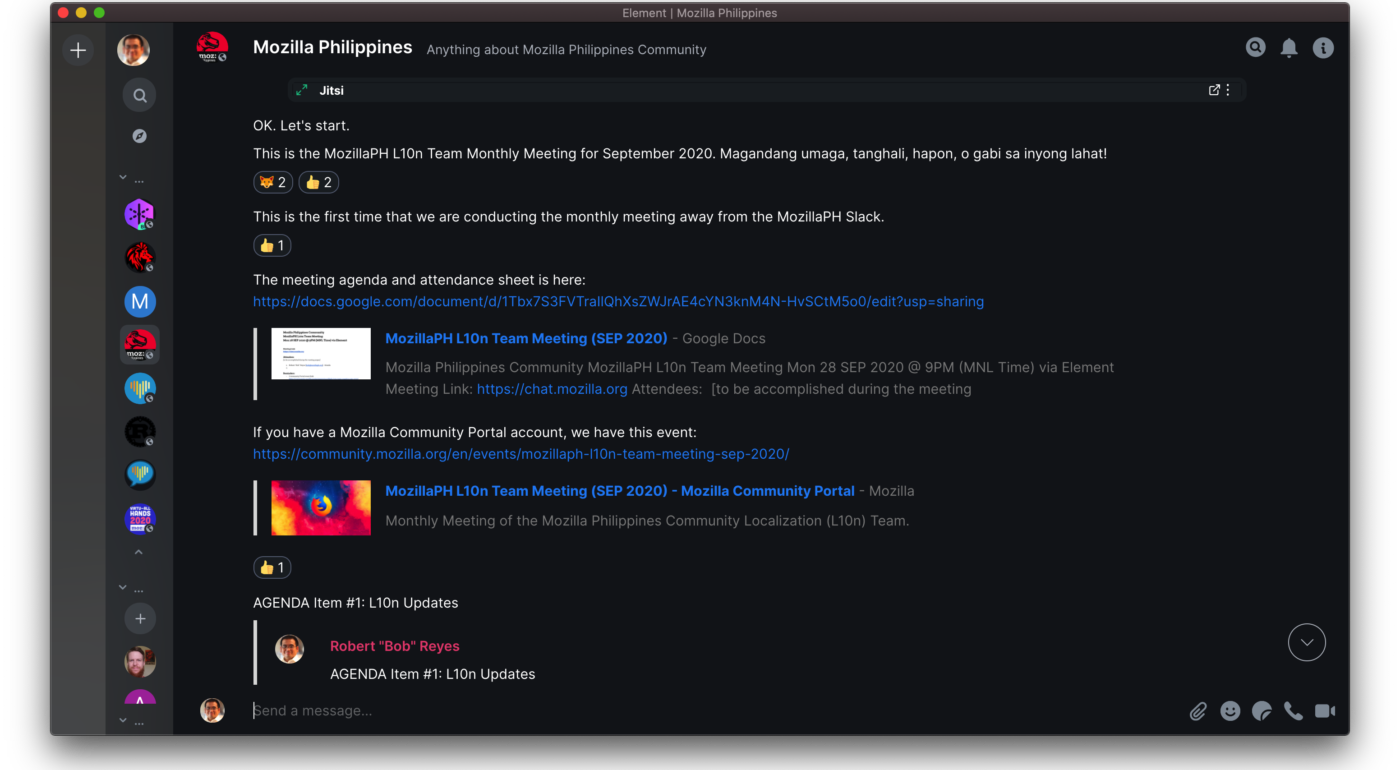1400x770 pixels.
Task: Start a video call with camera icon
Action: point(1325,711)
